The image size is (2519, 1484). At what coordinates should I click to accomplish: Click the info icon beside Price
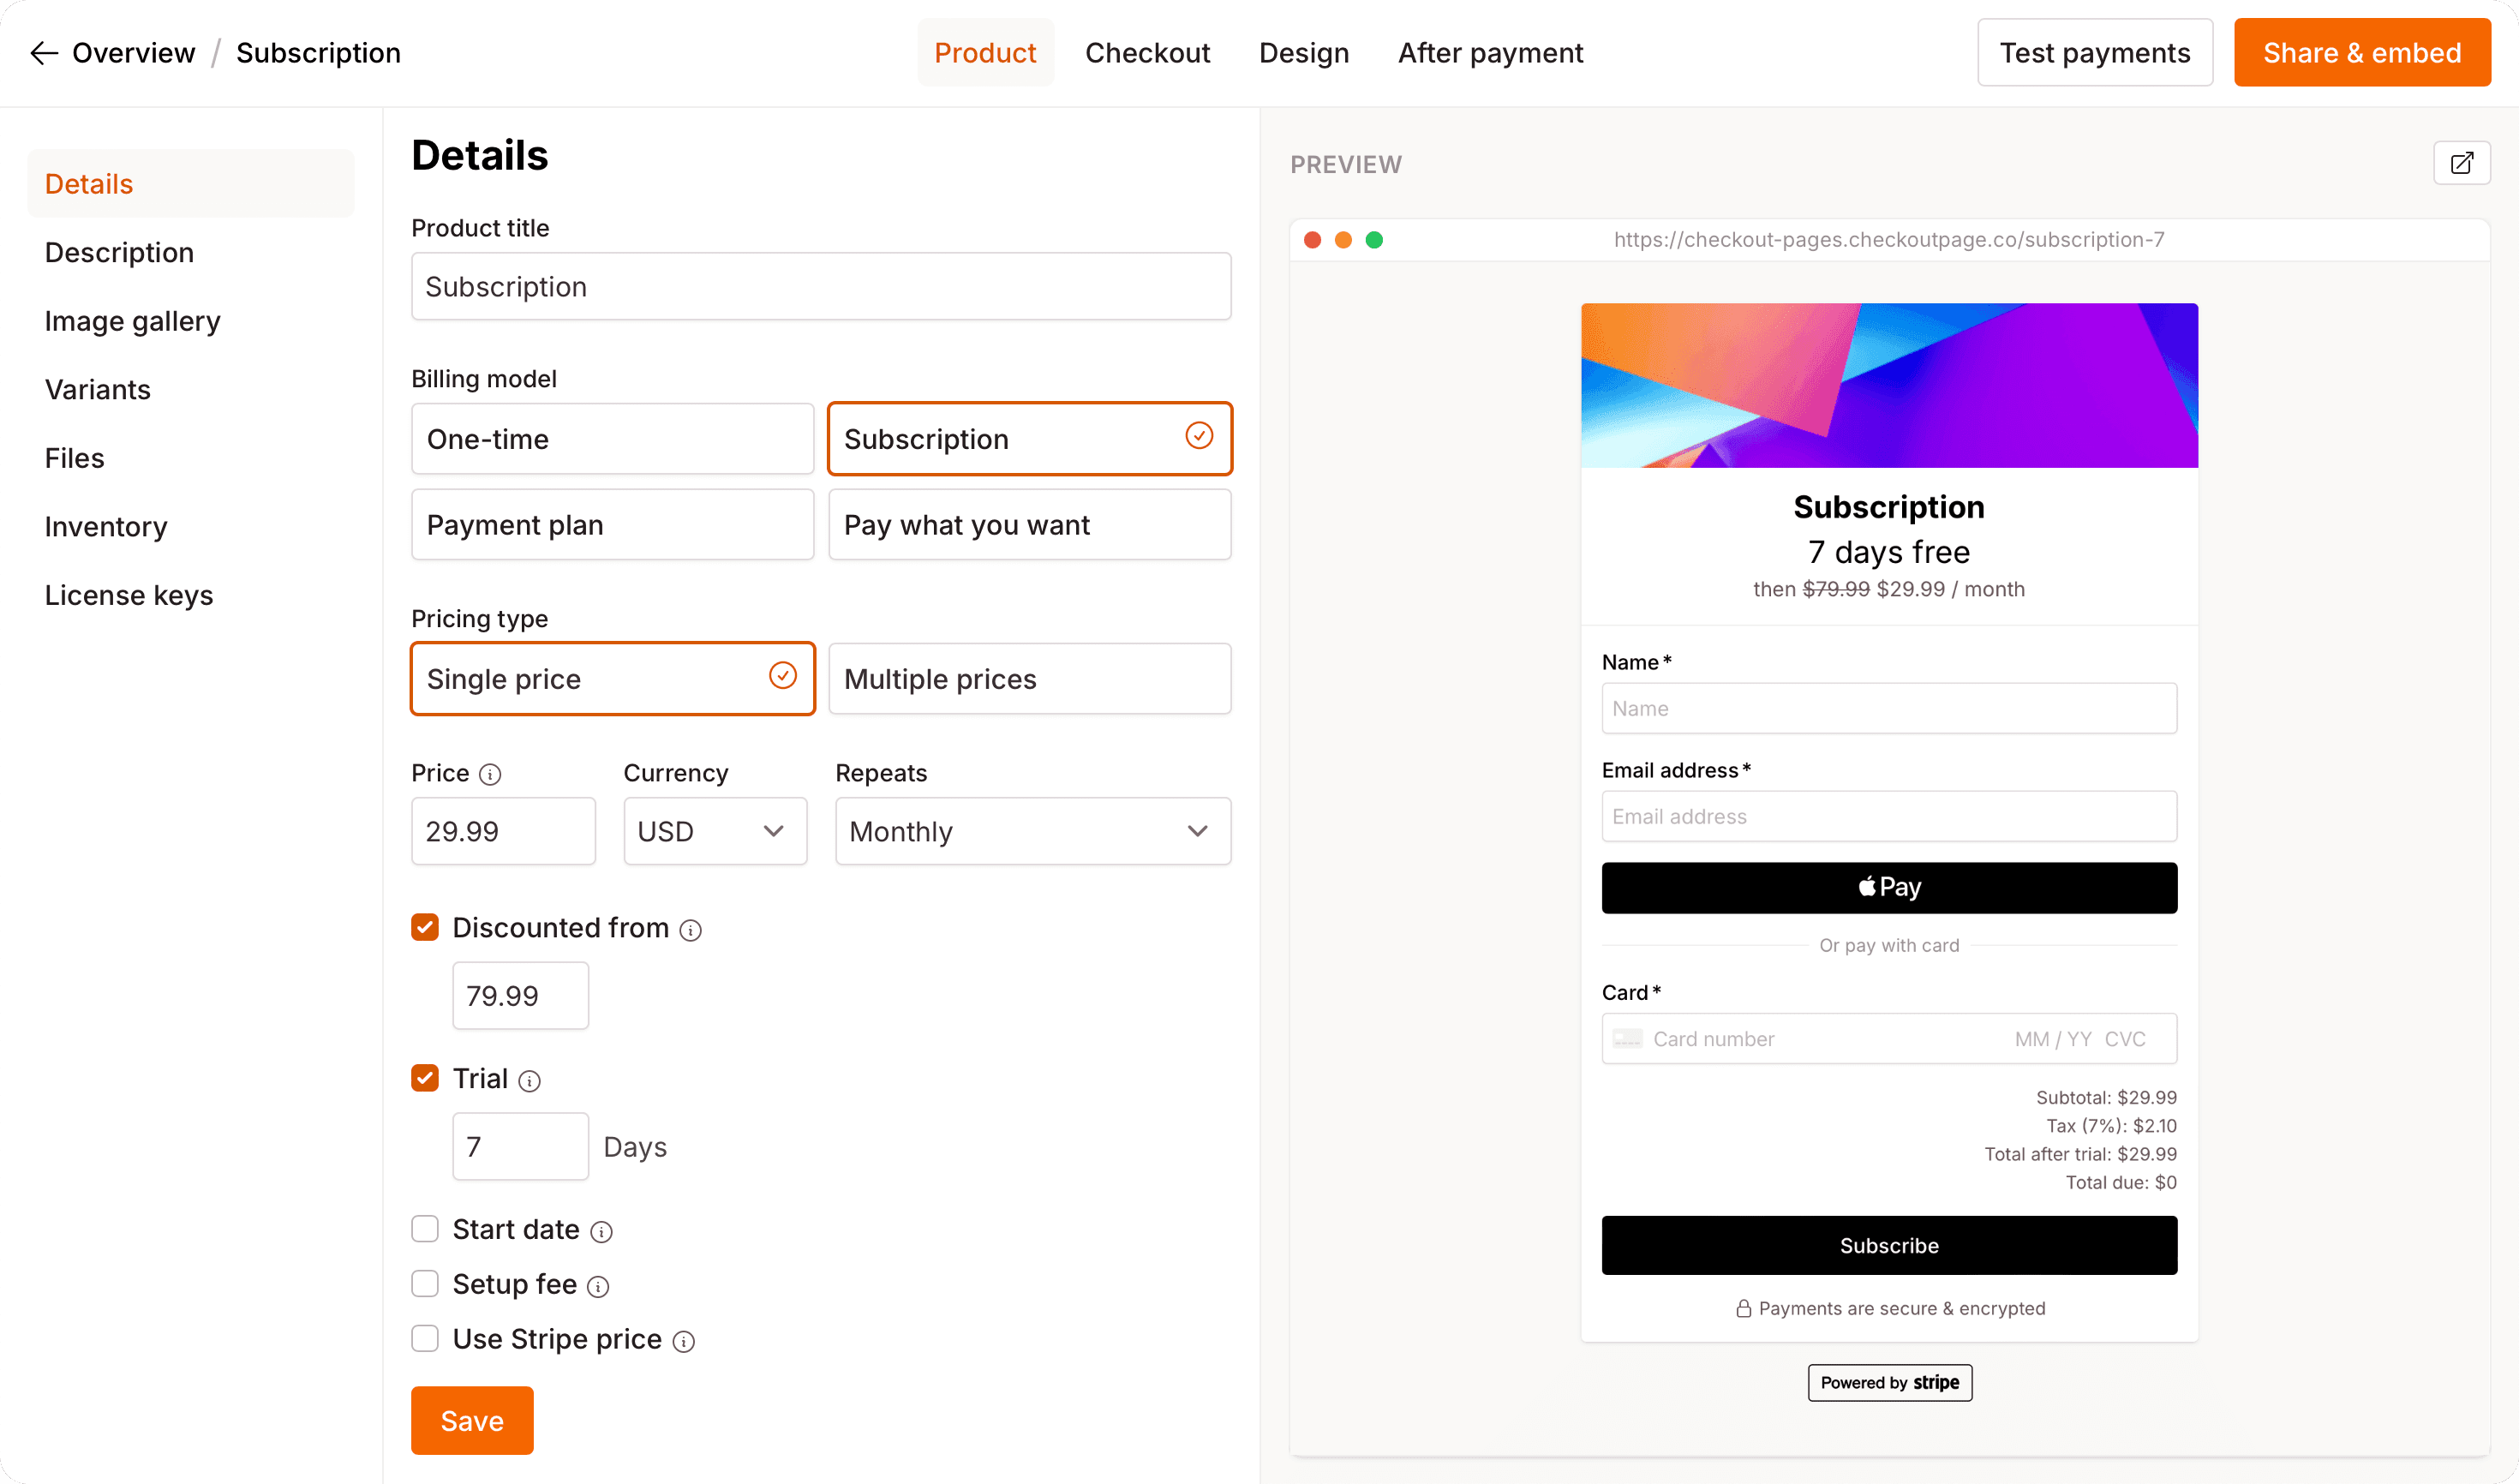point(490,774)
